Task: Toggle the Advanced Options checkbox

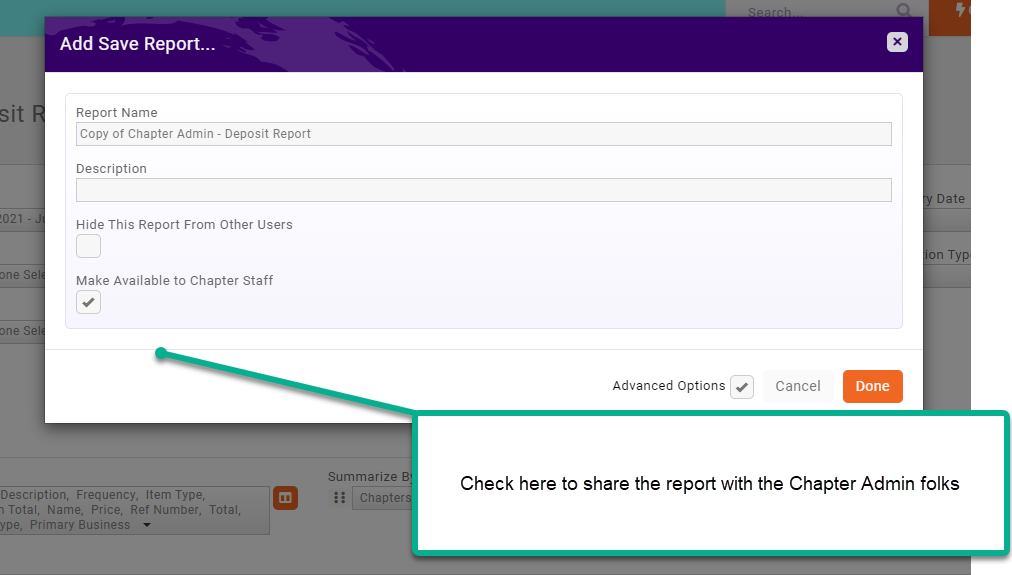Action: click(x=741, y=387)
